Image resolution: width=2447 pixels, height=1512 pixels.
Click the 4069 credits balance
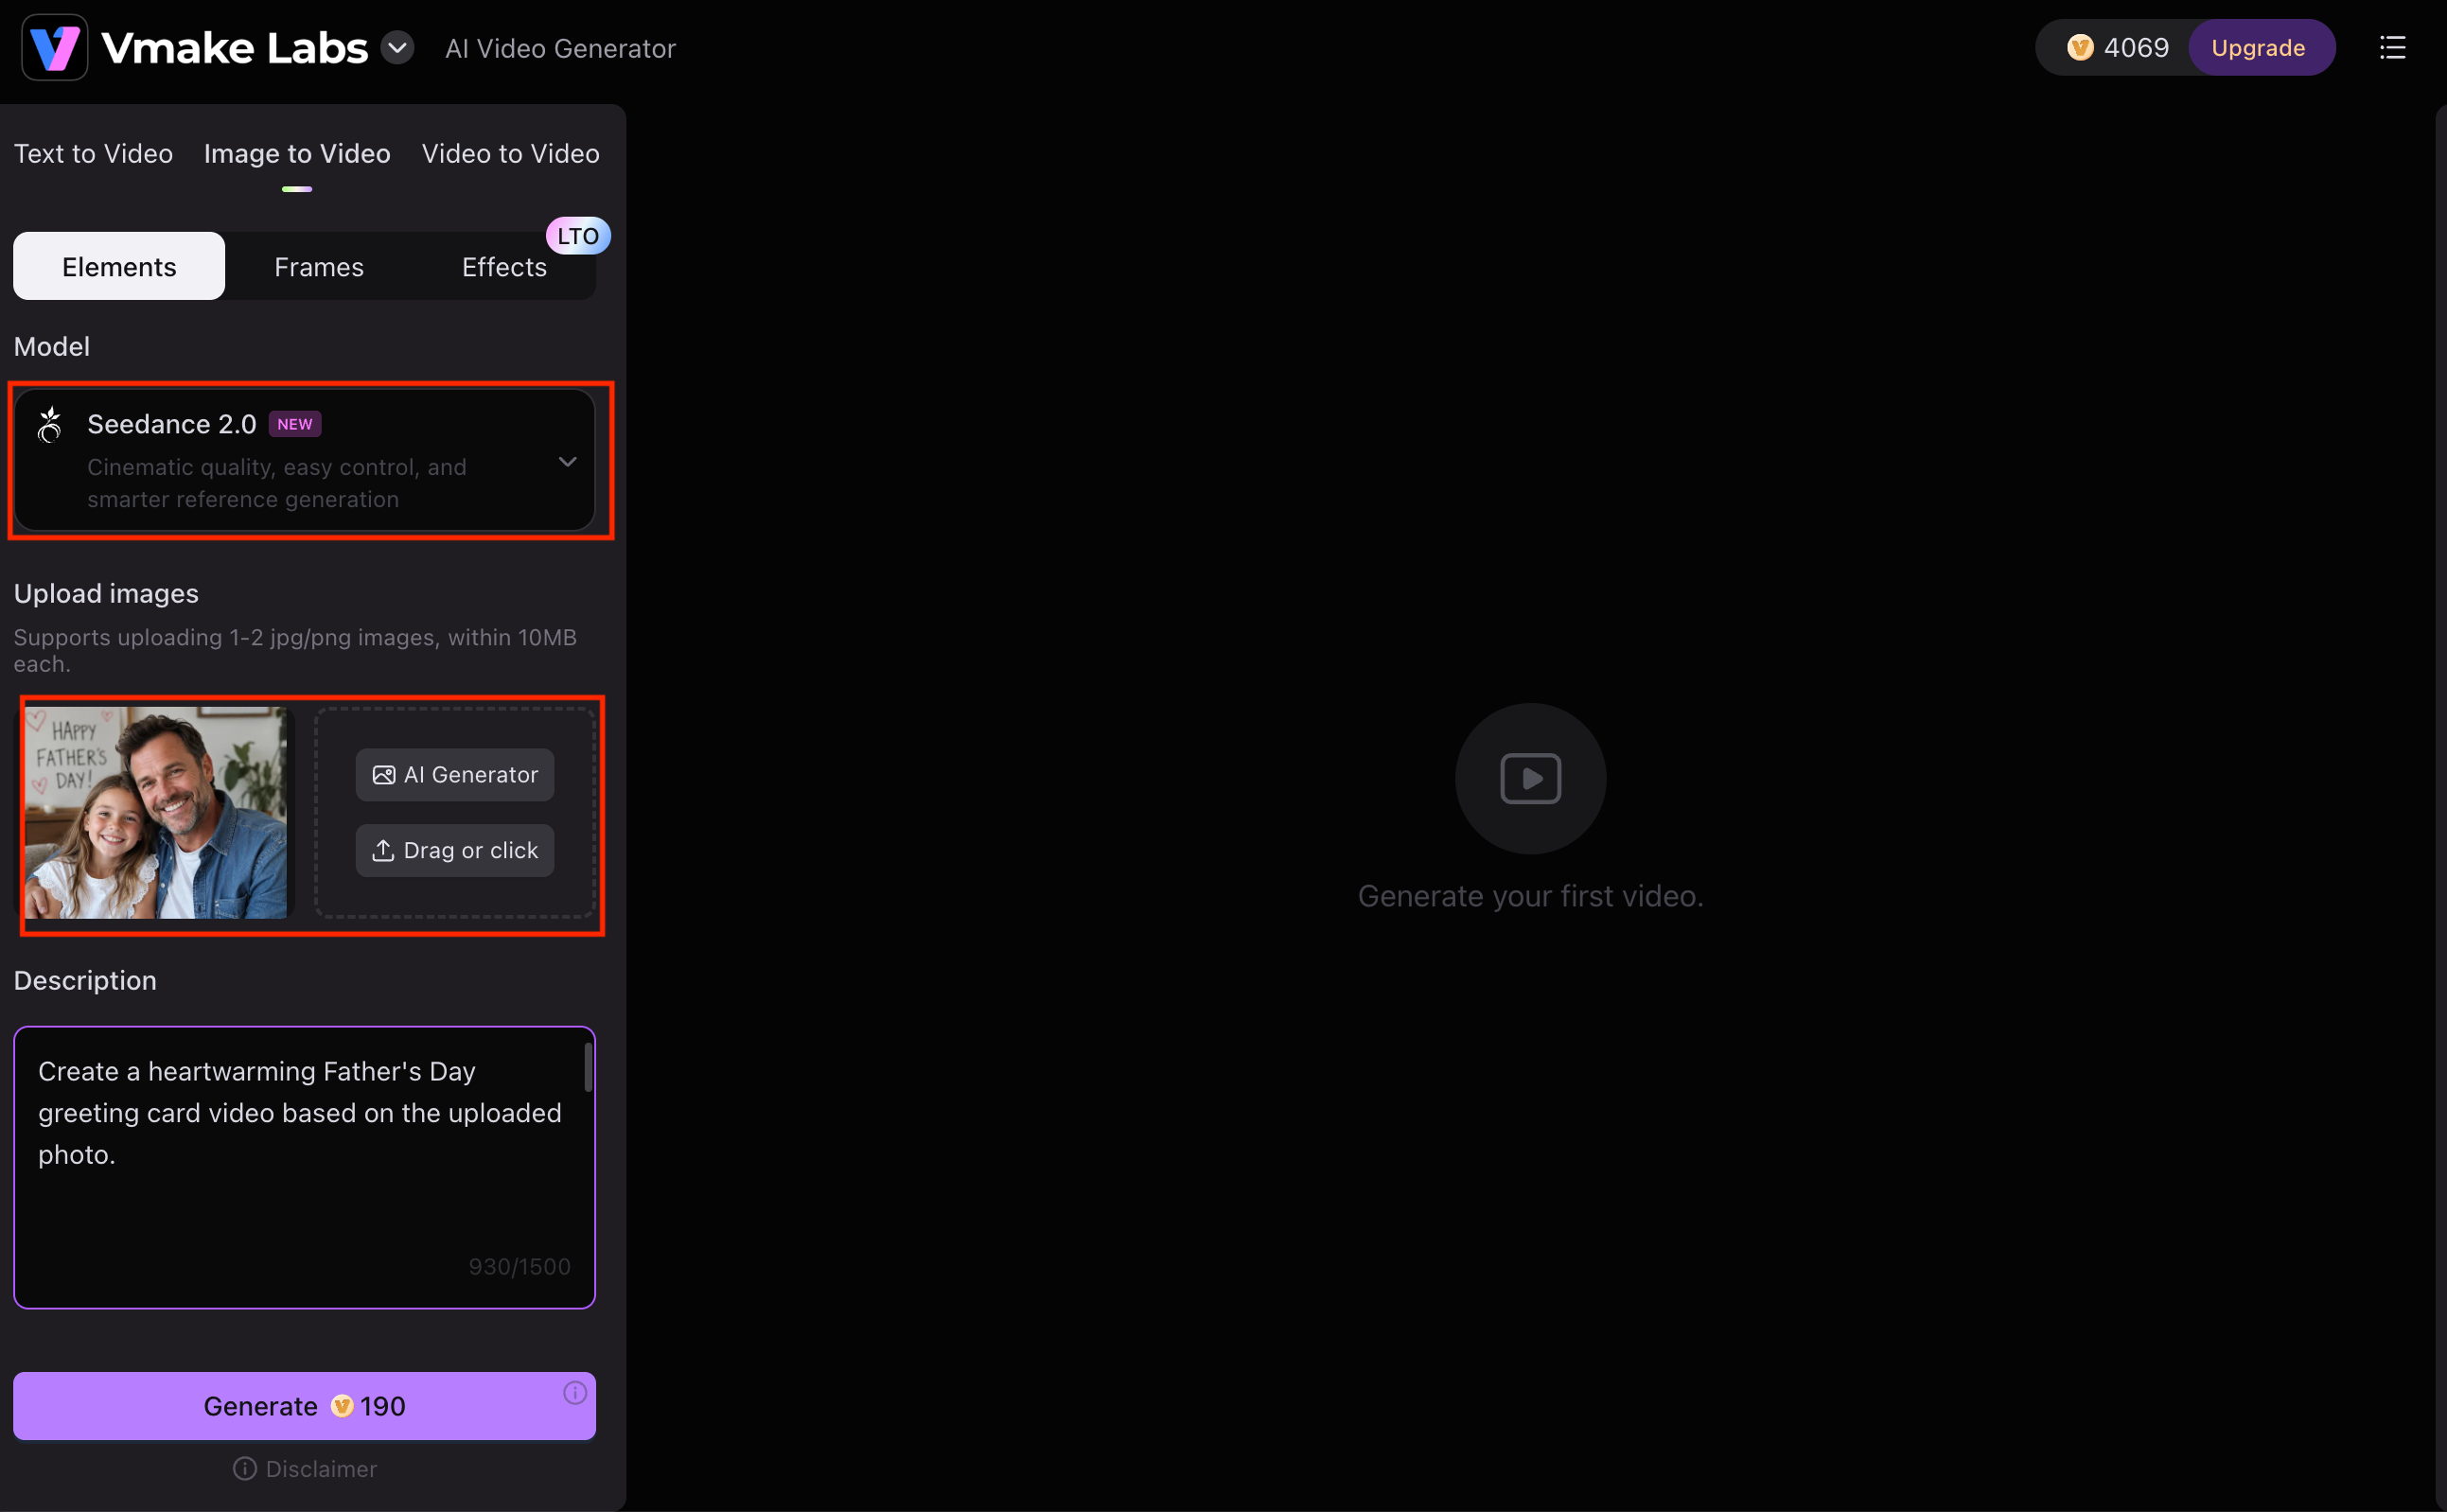coord(2136,47)
